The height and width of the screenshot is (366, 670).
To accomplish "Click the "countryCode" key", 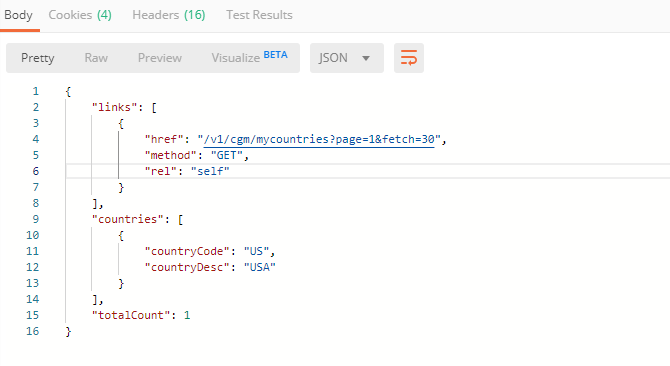I will point(187,251).
